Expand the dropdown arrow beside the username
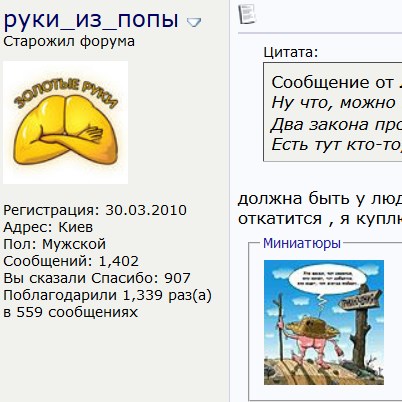The height and width of the screenshot is (402, 402). (194, 22)
